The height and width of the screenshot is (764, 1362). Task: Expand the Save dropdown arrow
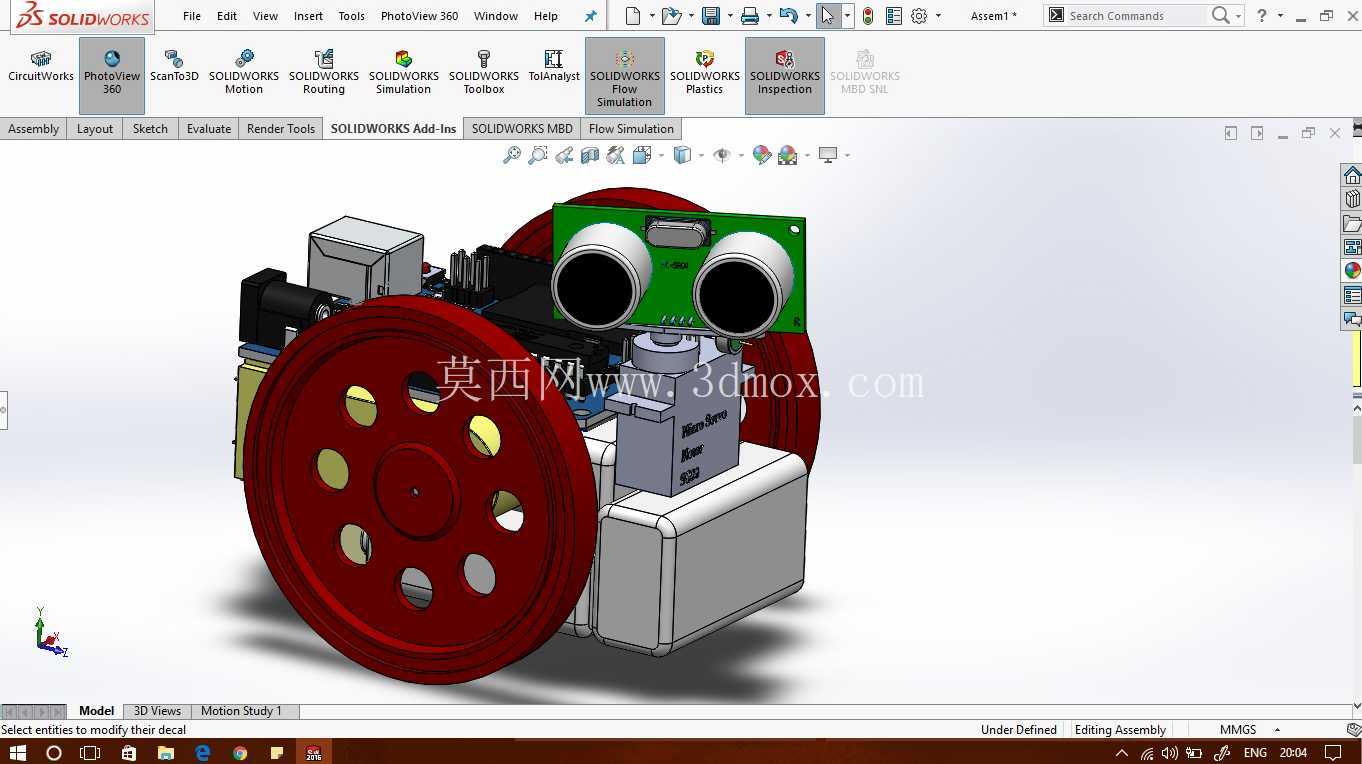[x=730, y=16]
